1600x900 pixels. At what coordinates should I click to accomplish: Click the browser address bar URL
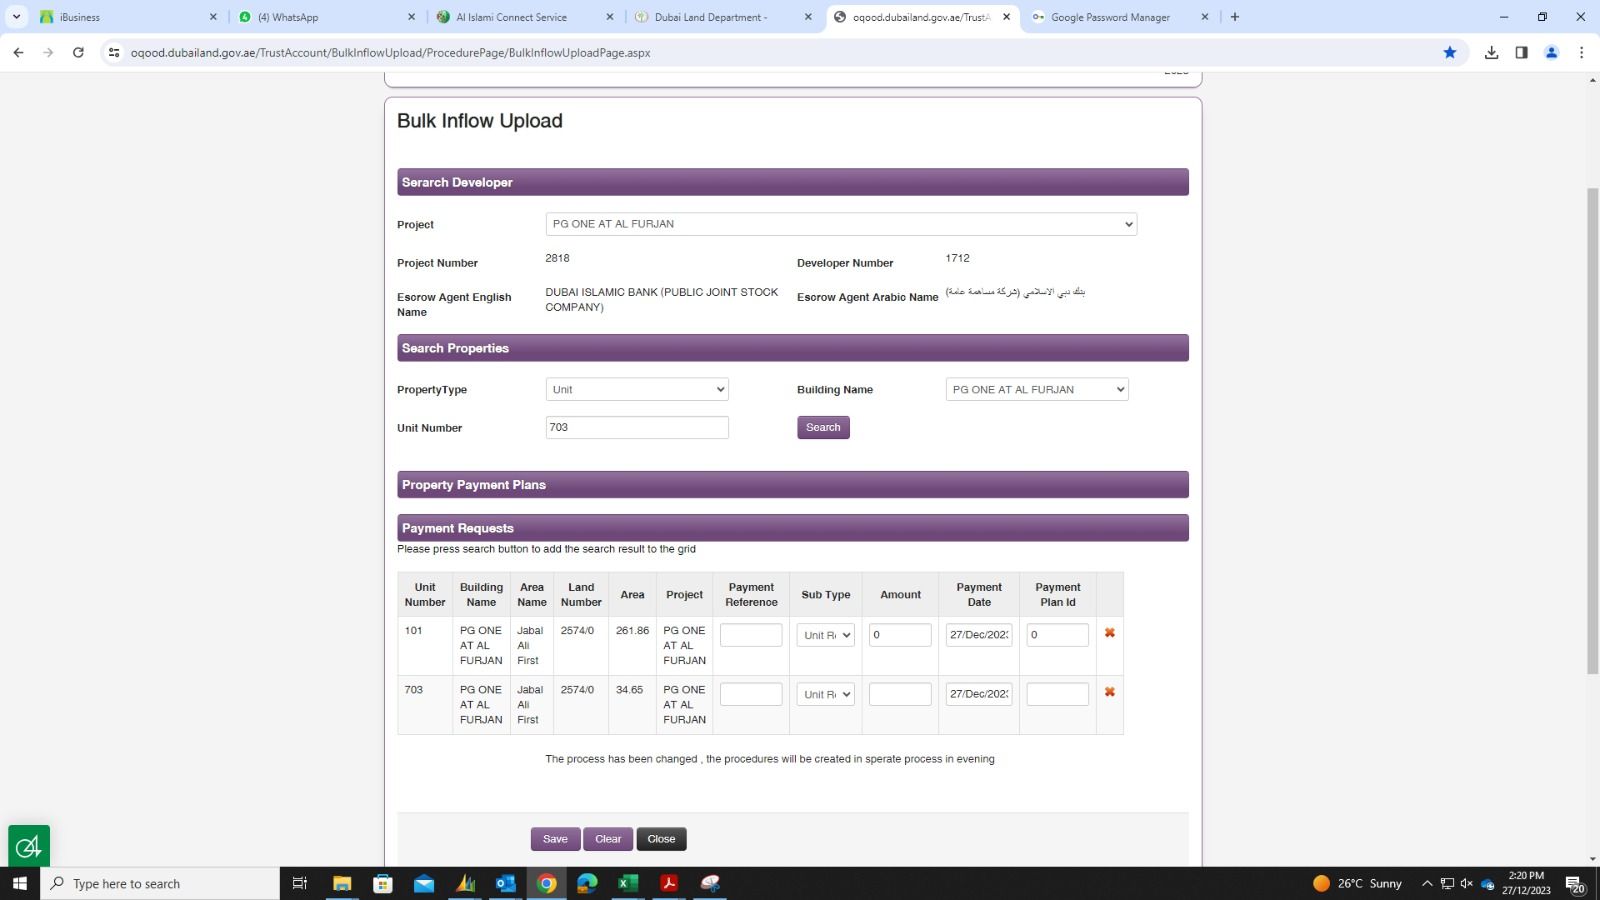[x=390, y=52]
